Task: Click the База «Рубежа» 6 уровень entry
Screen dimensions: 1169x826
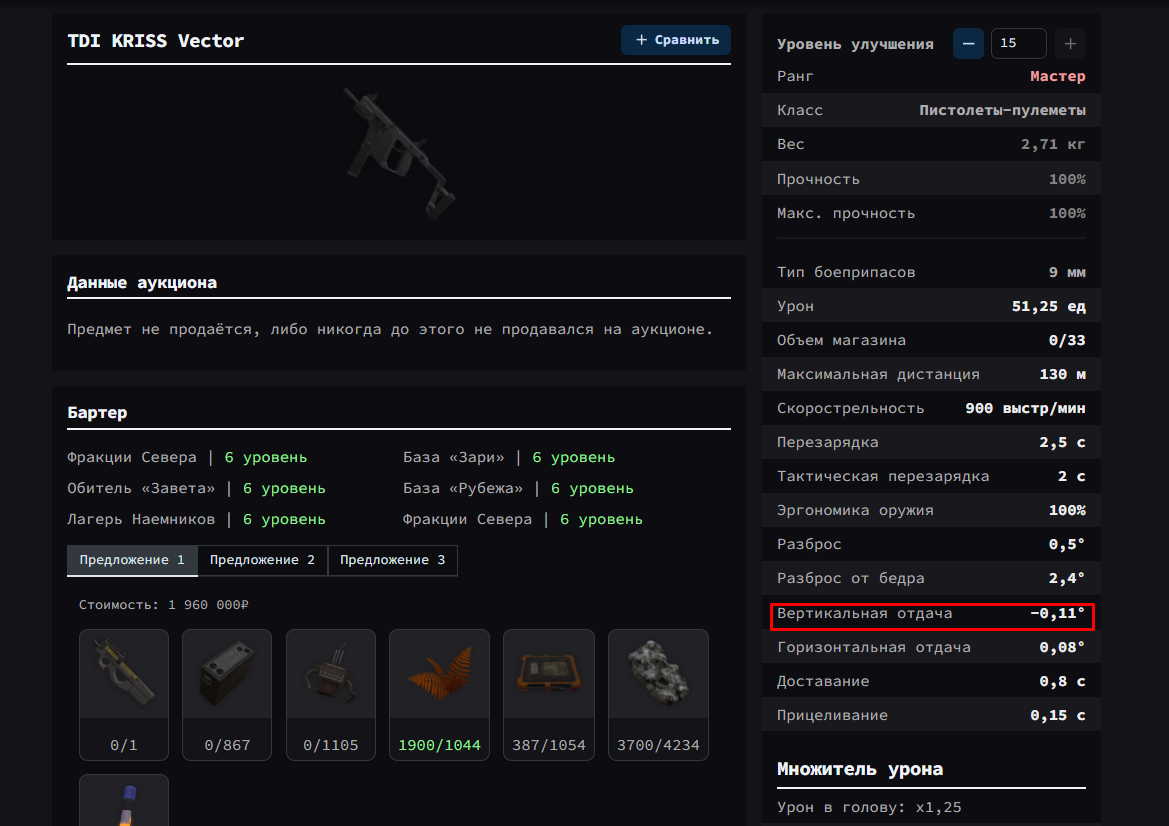Action: (x=518, y=488)
